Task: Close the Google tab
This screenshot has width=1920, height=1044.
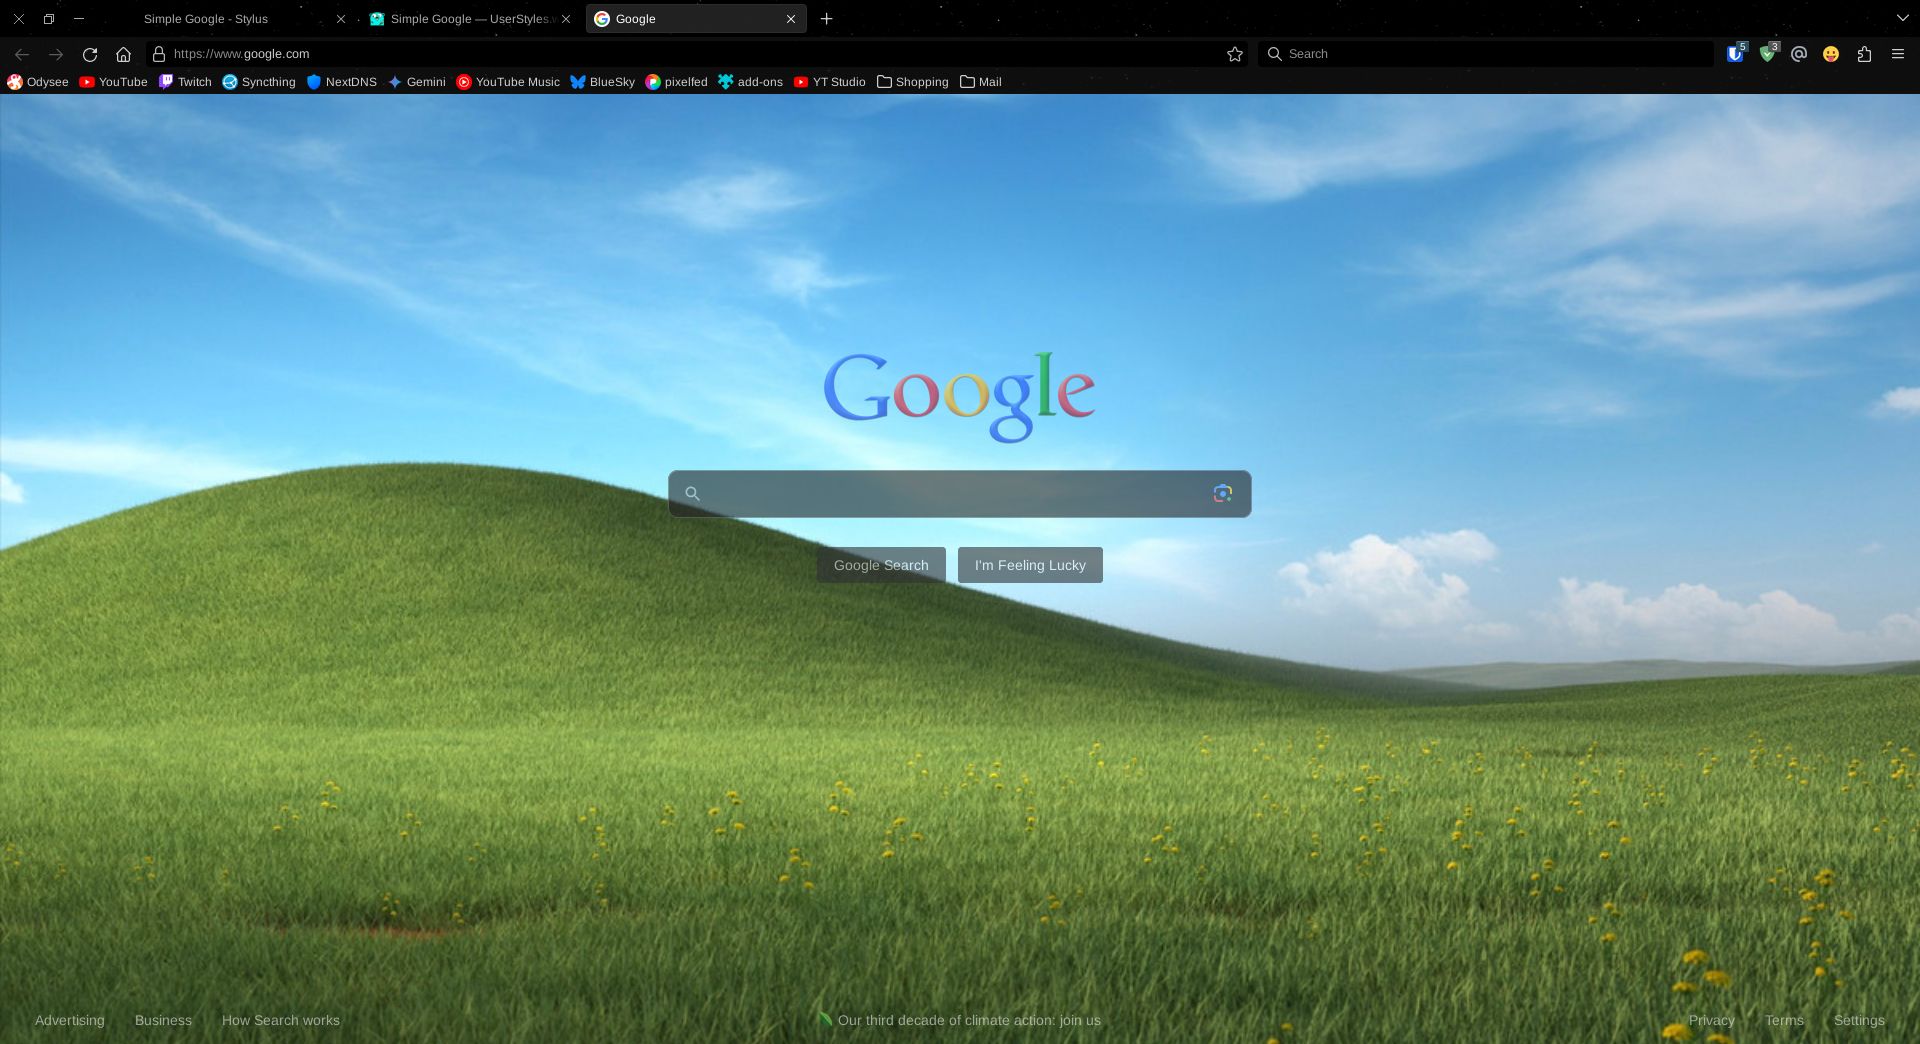Action: tap(790, 19)
